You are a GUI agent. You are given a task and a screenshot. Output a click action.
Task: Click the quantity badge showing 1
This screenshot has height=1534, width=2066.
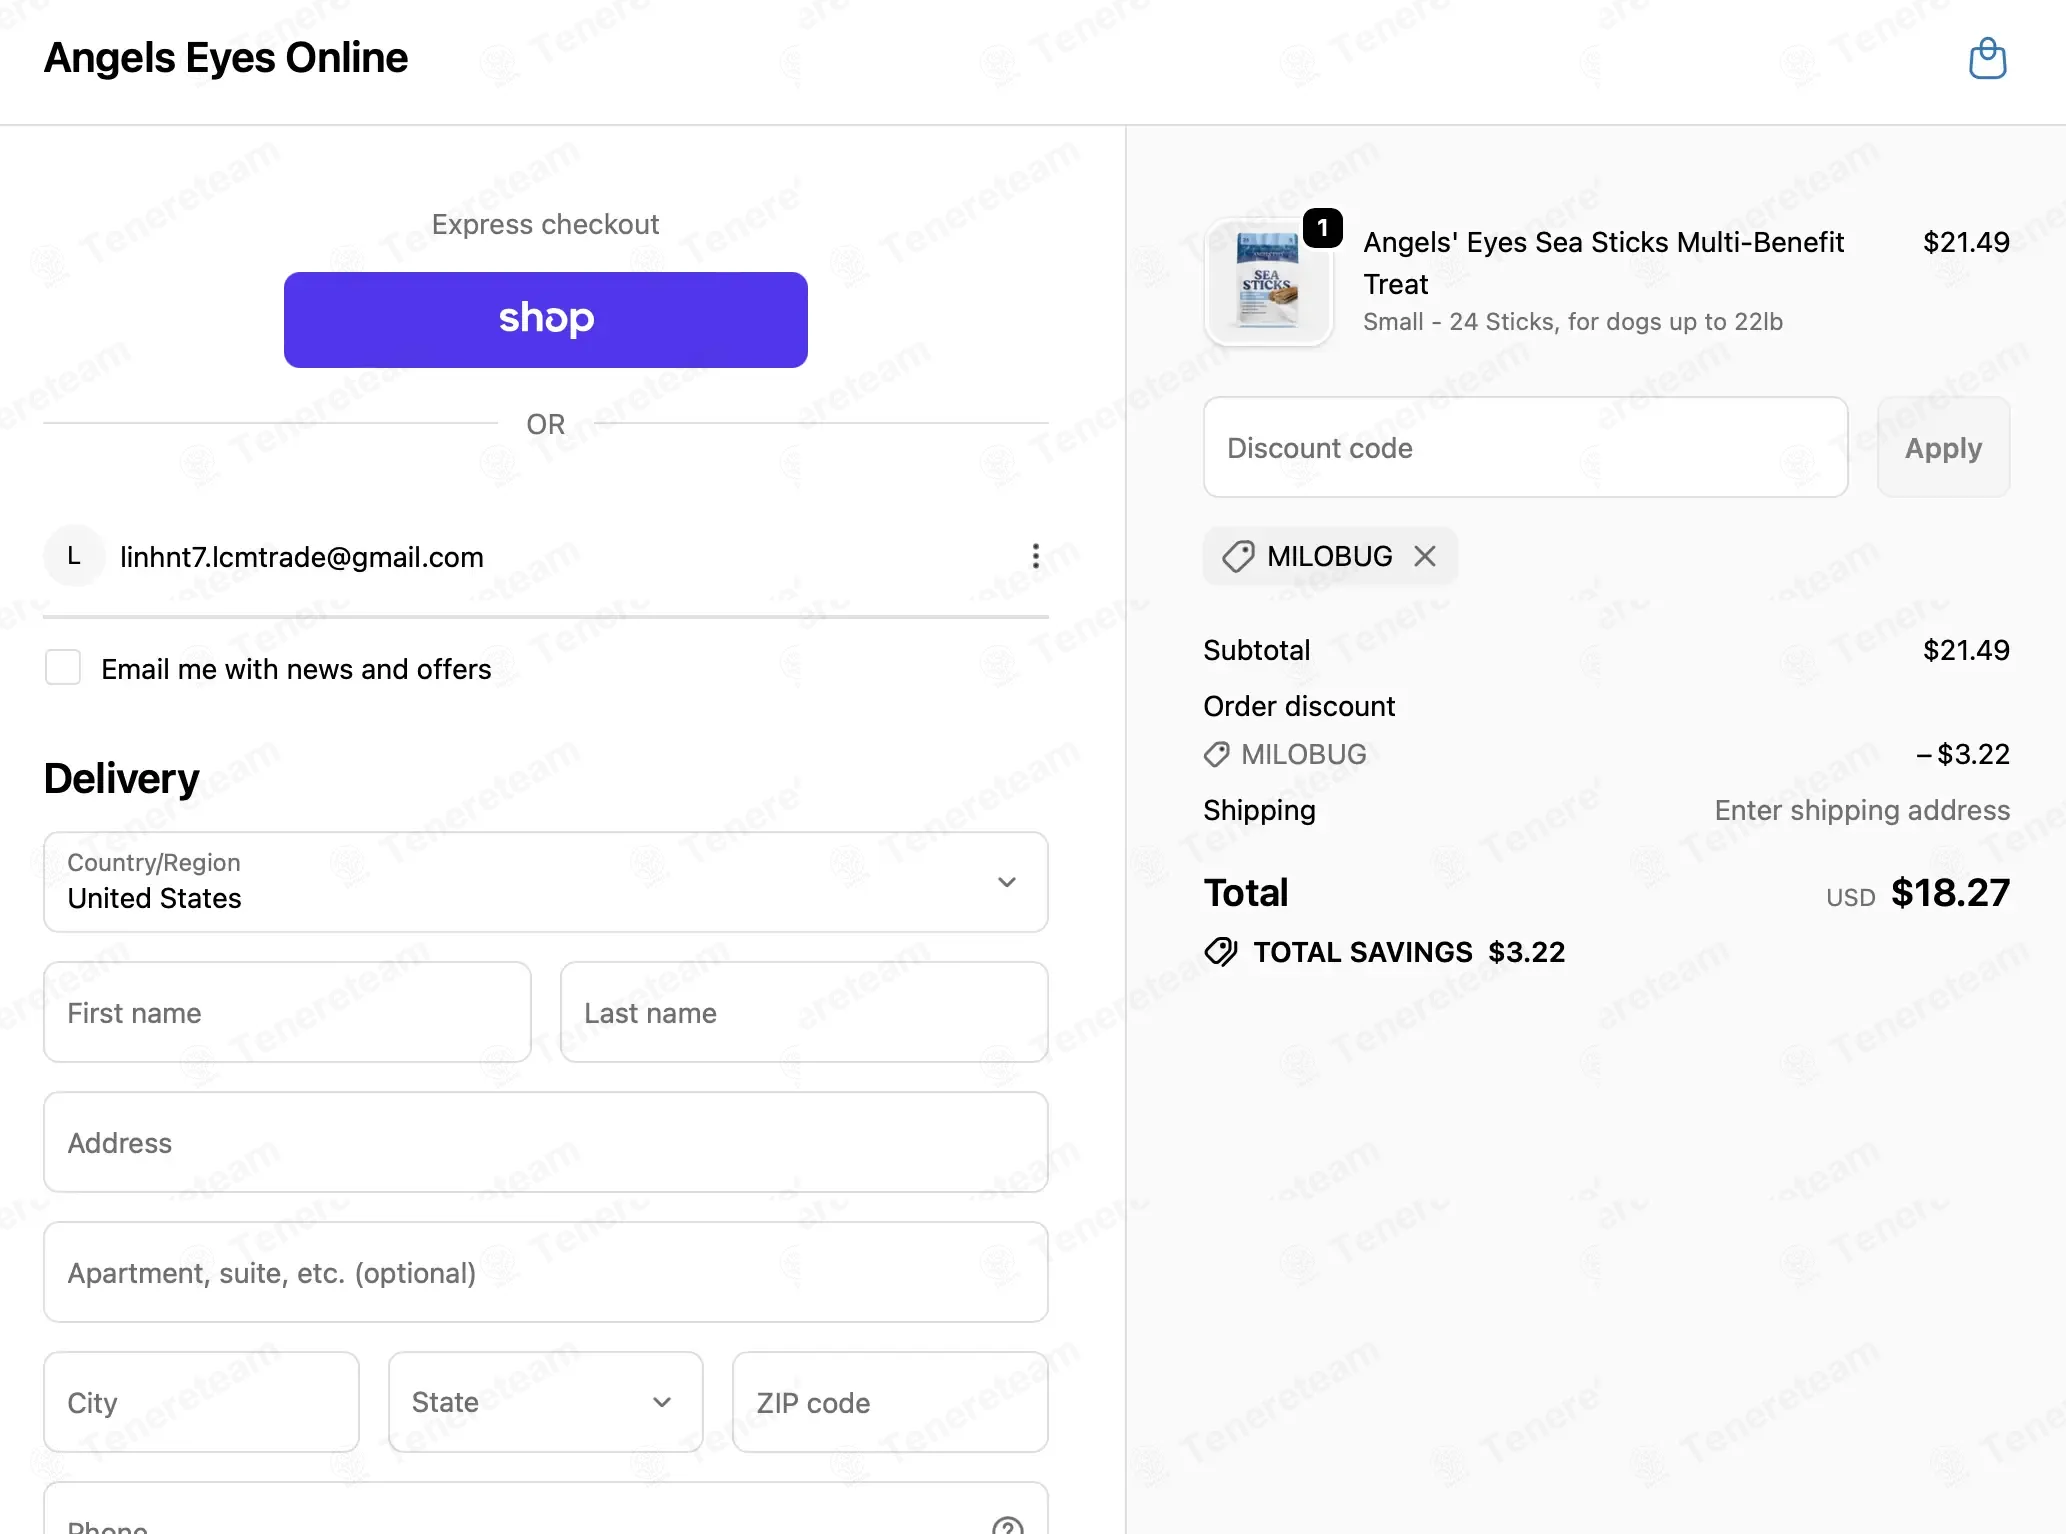tap(1322, 229)
